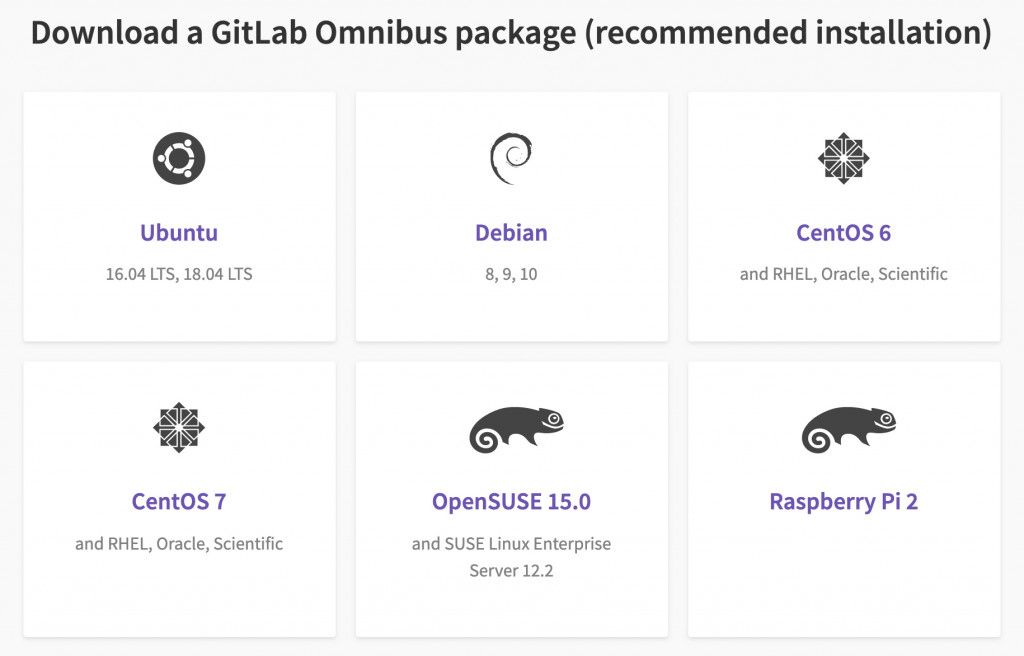Open the Ubuntu package link
The height and width of the screenshot is (656, 1024).
tap(179, 233)
